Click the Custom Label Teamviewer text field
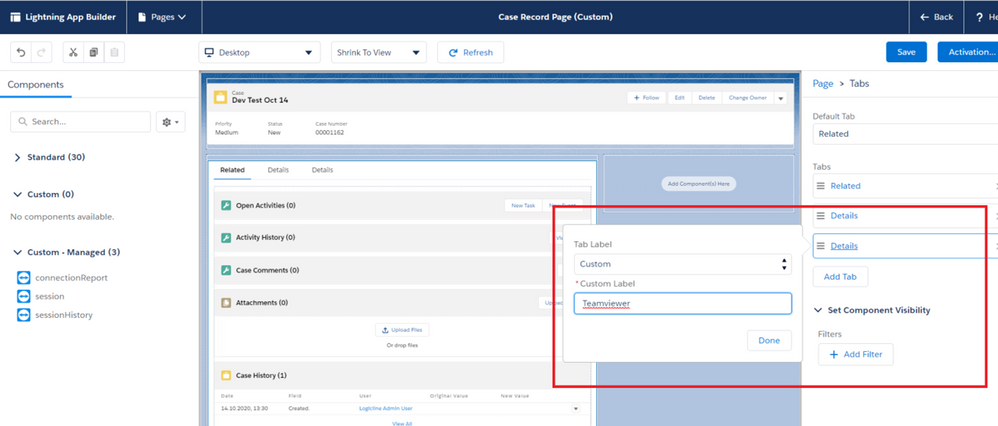The image size is (998, 426). (x=682, y=304)
